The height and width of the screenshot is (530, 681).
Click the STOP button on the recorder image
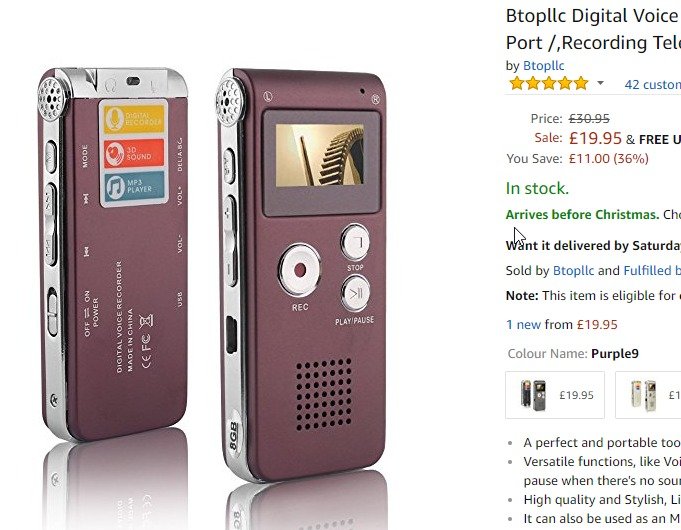tap(355, 242)
